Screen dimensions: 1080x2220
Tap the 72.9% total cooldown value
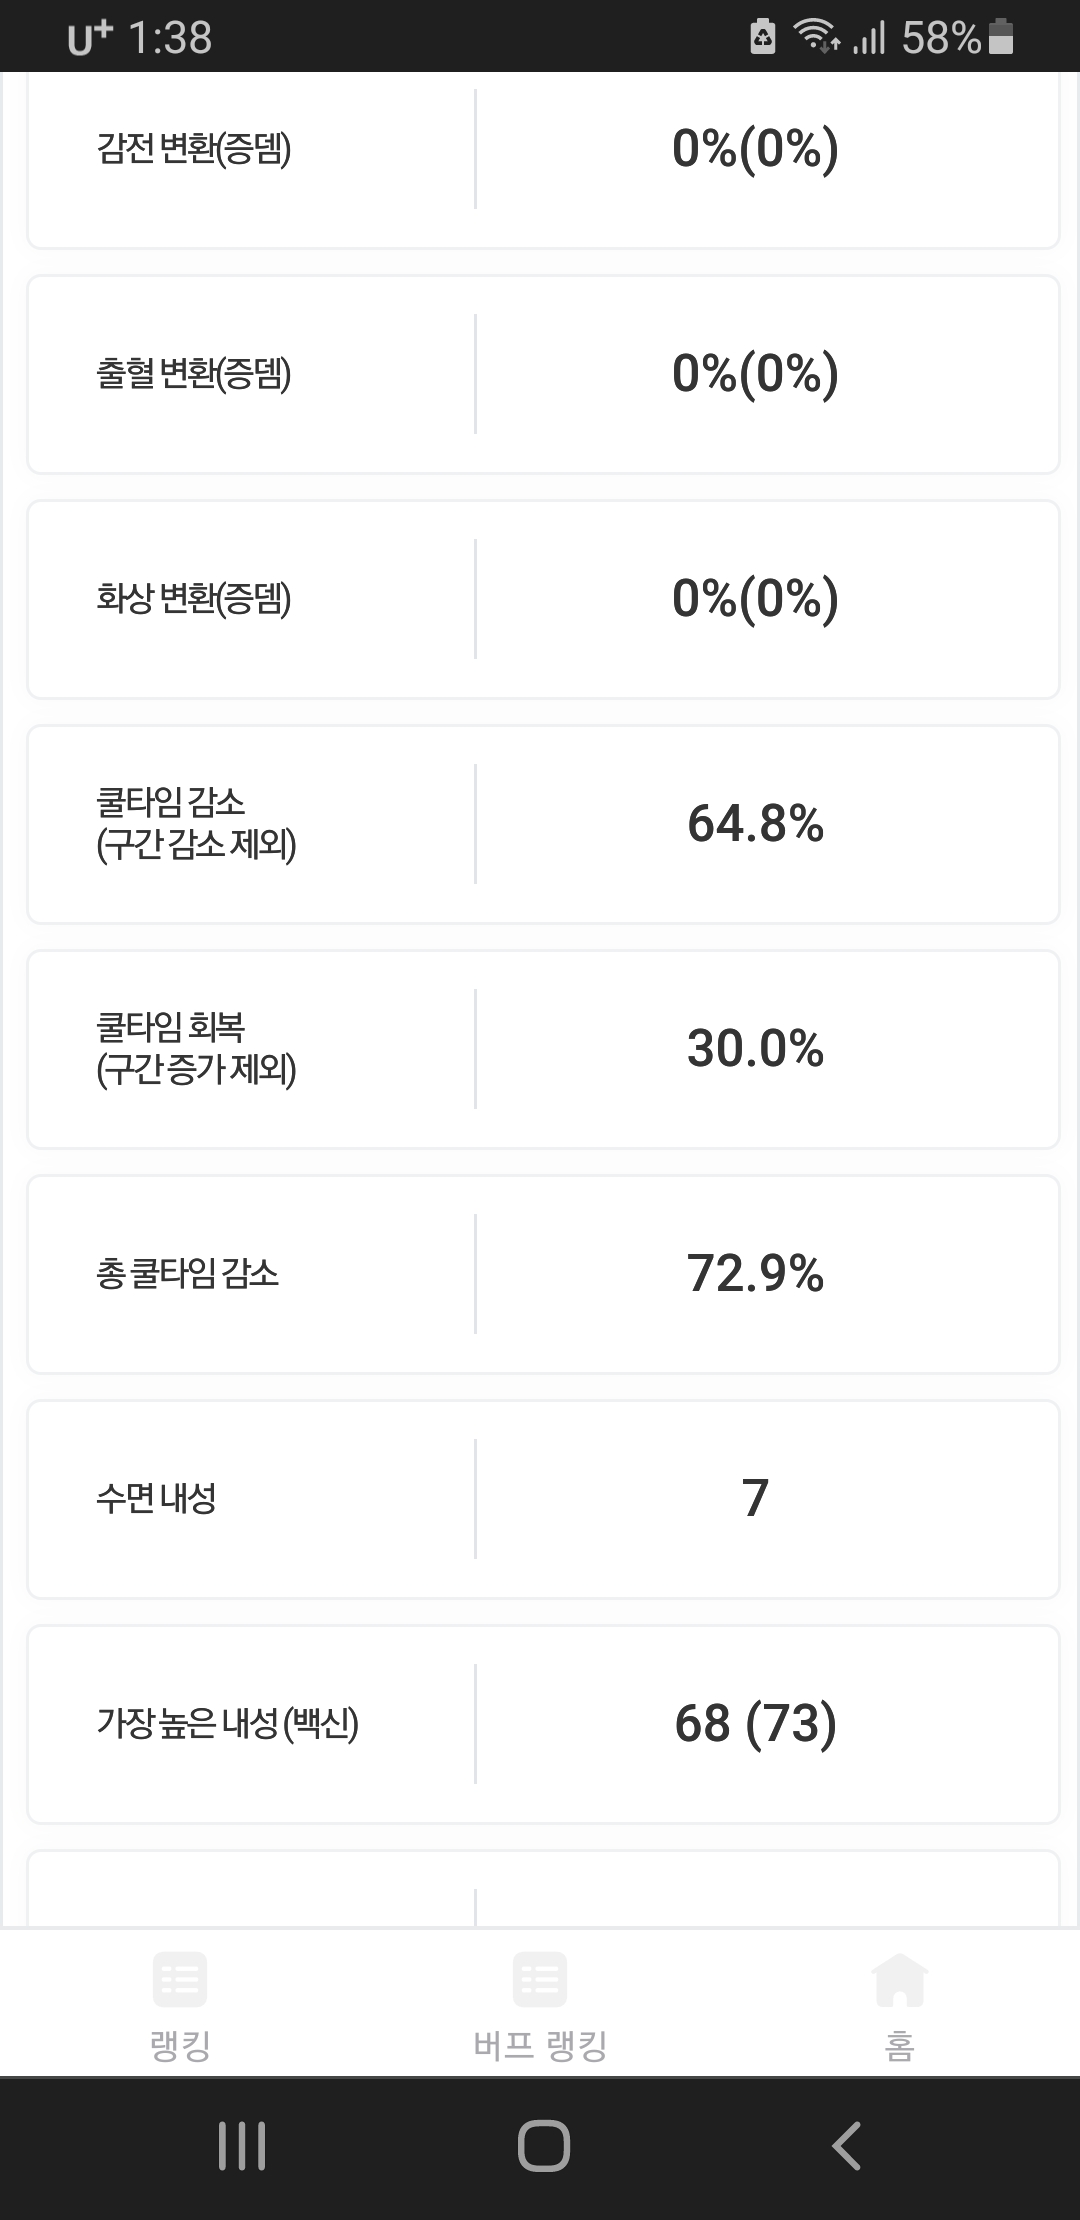point(755,1274)
